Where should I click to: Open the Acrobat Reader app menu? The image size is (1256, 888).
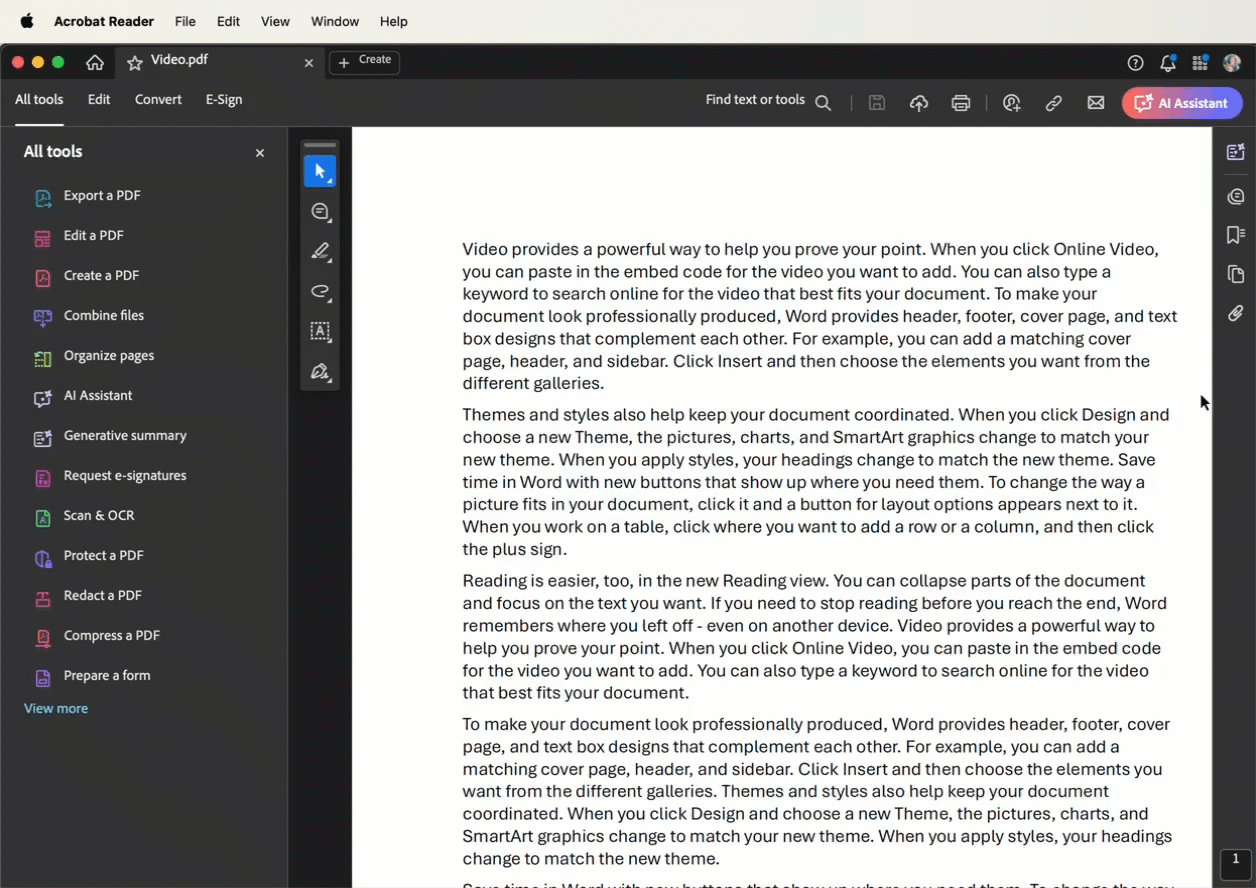[x=104, y=21]
